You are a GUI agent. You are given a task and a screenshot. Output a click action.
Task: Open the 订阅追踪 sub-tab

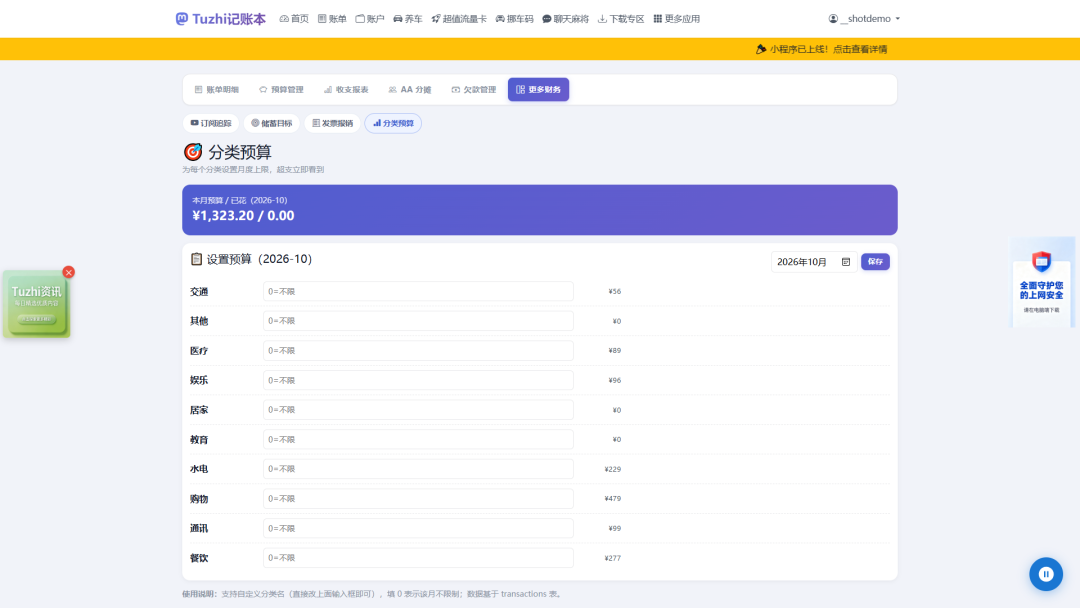[211, 123]
